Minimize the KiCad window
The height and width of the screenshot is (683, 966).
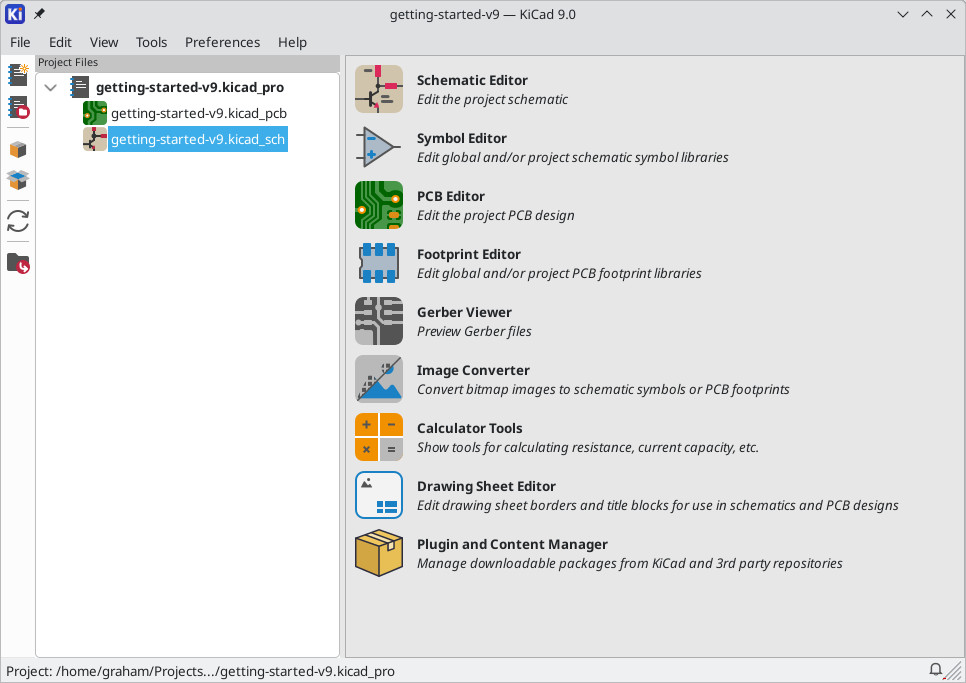click(x=903, y=14)
